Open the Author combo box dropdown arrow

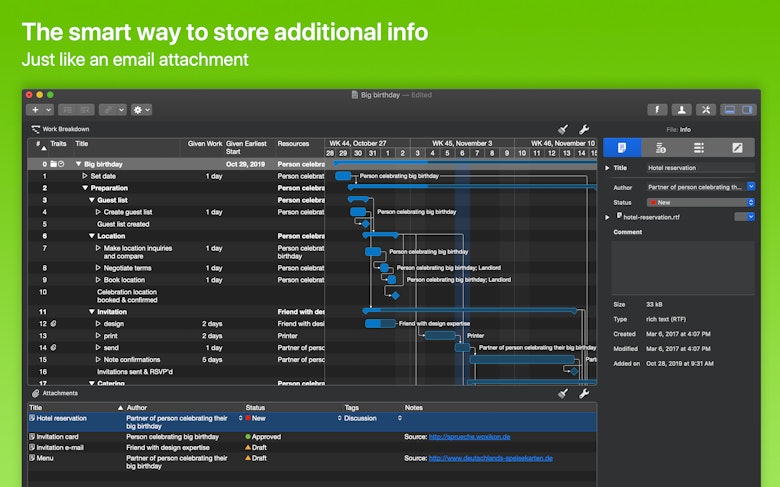click(751, 187)
